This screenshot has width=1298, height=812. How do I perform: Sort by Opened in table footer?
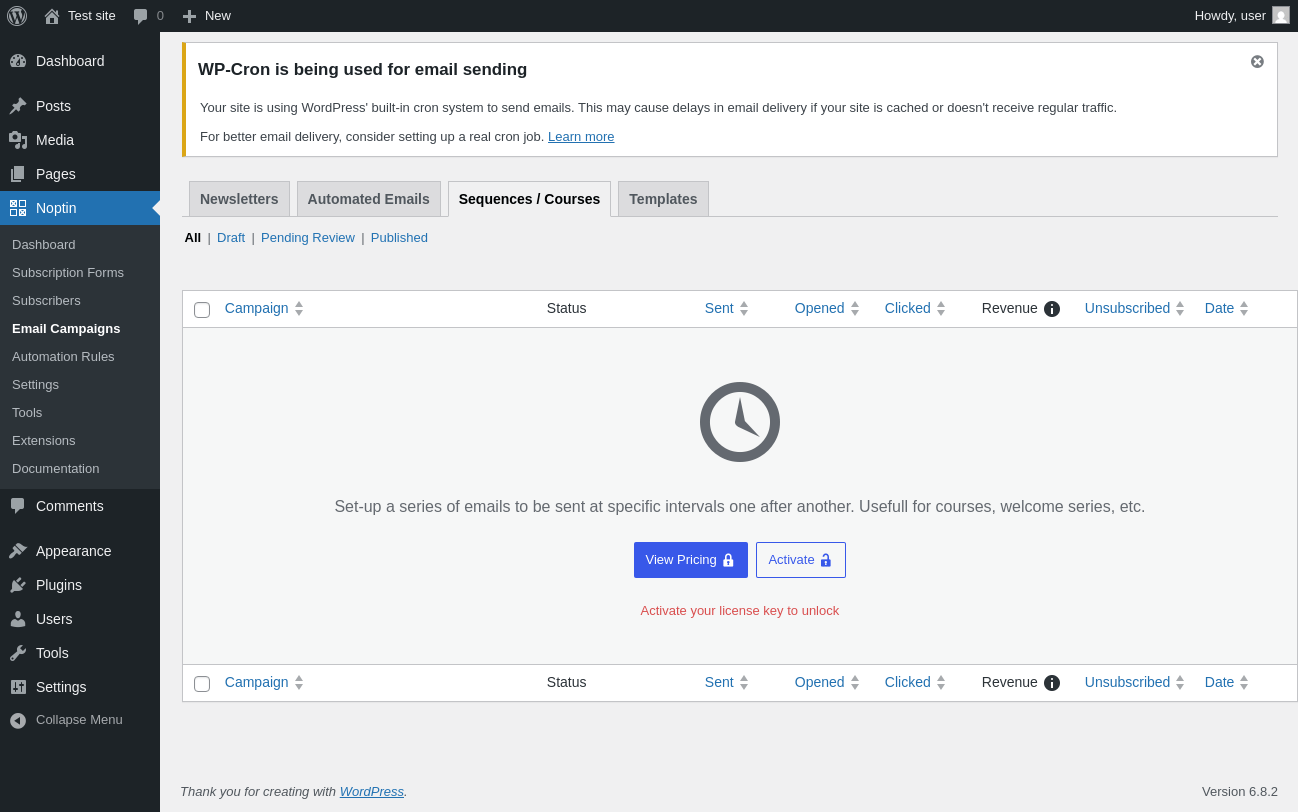pos(827,682)
